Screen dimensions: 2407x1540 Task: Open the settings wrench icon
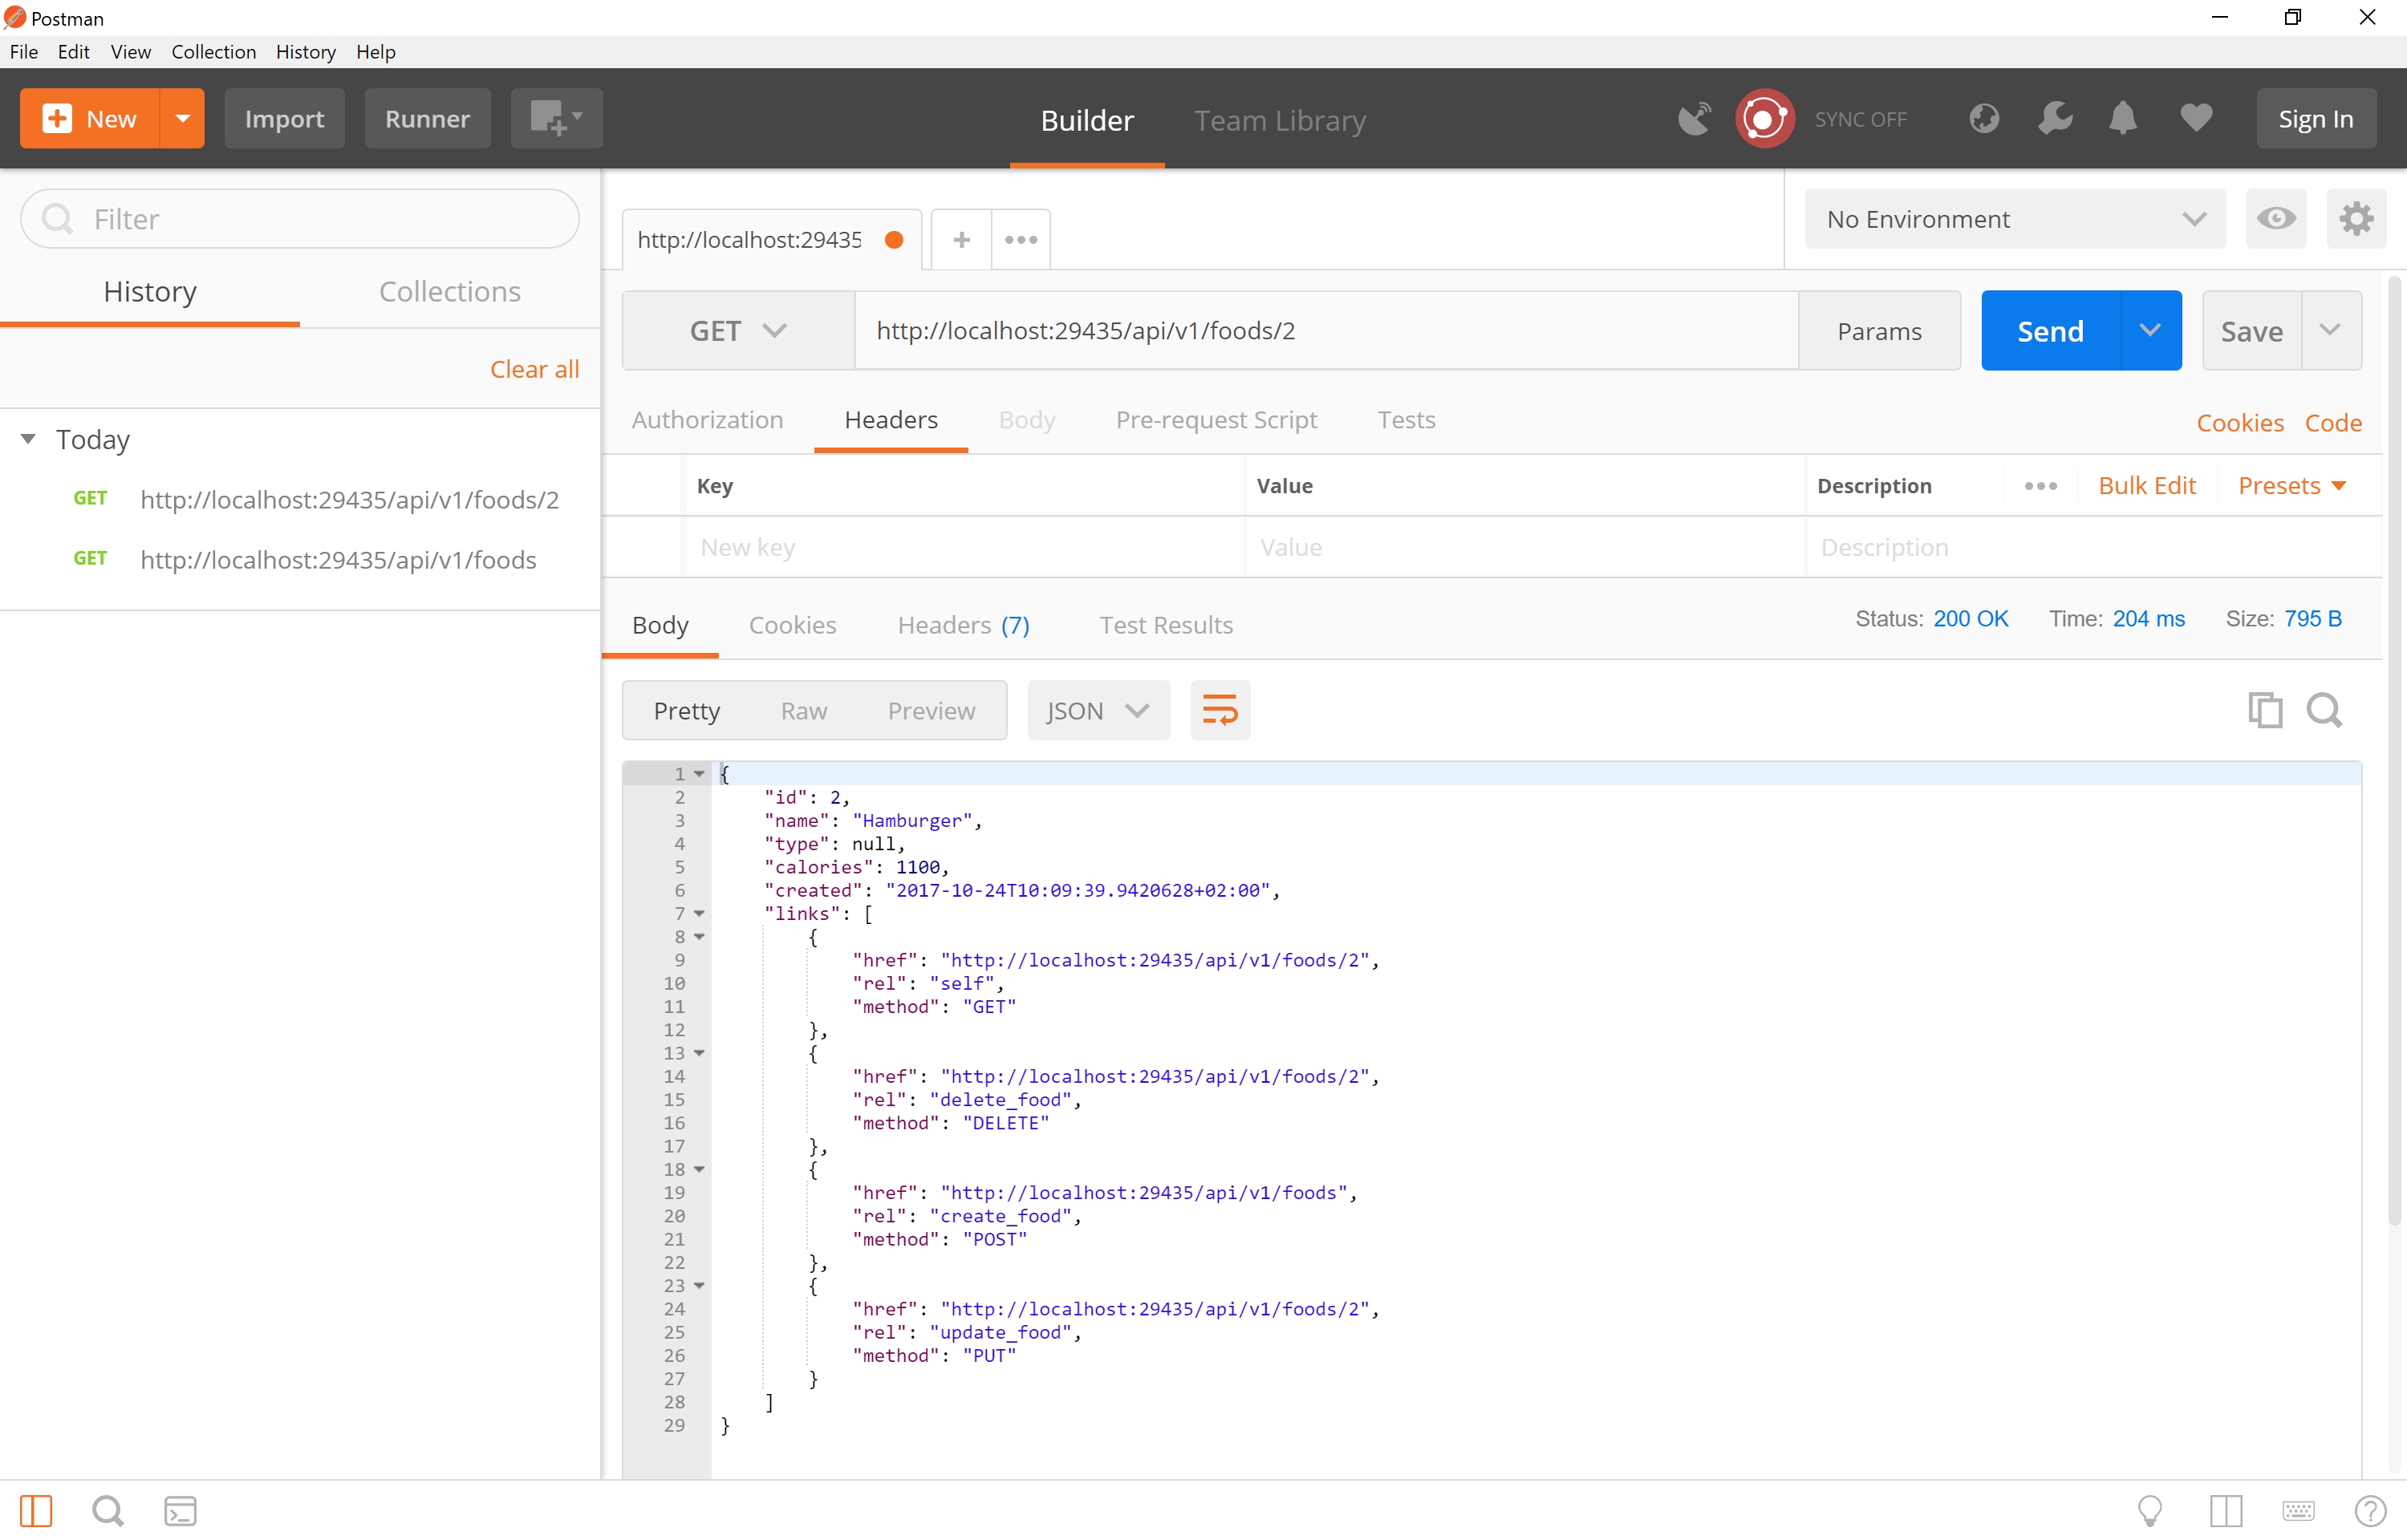pos(2054,119)
